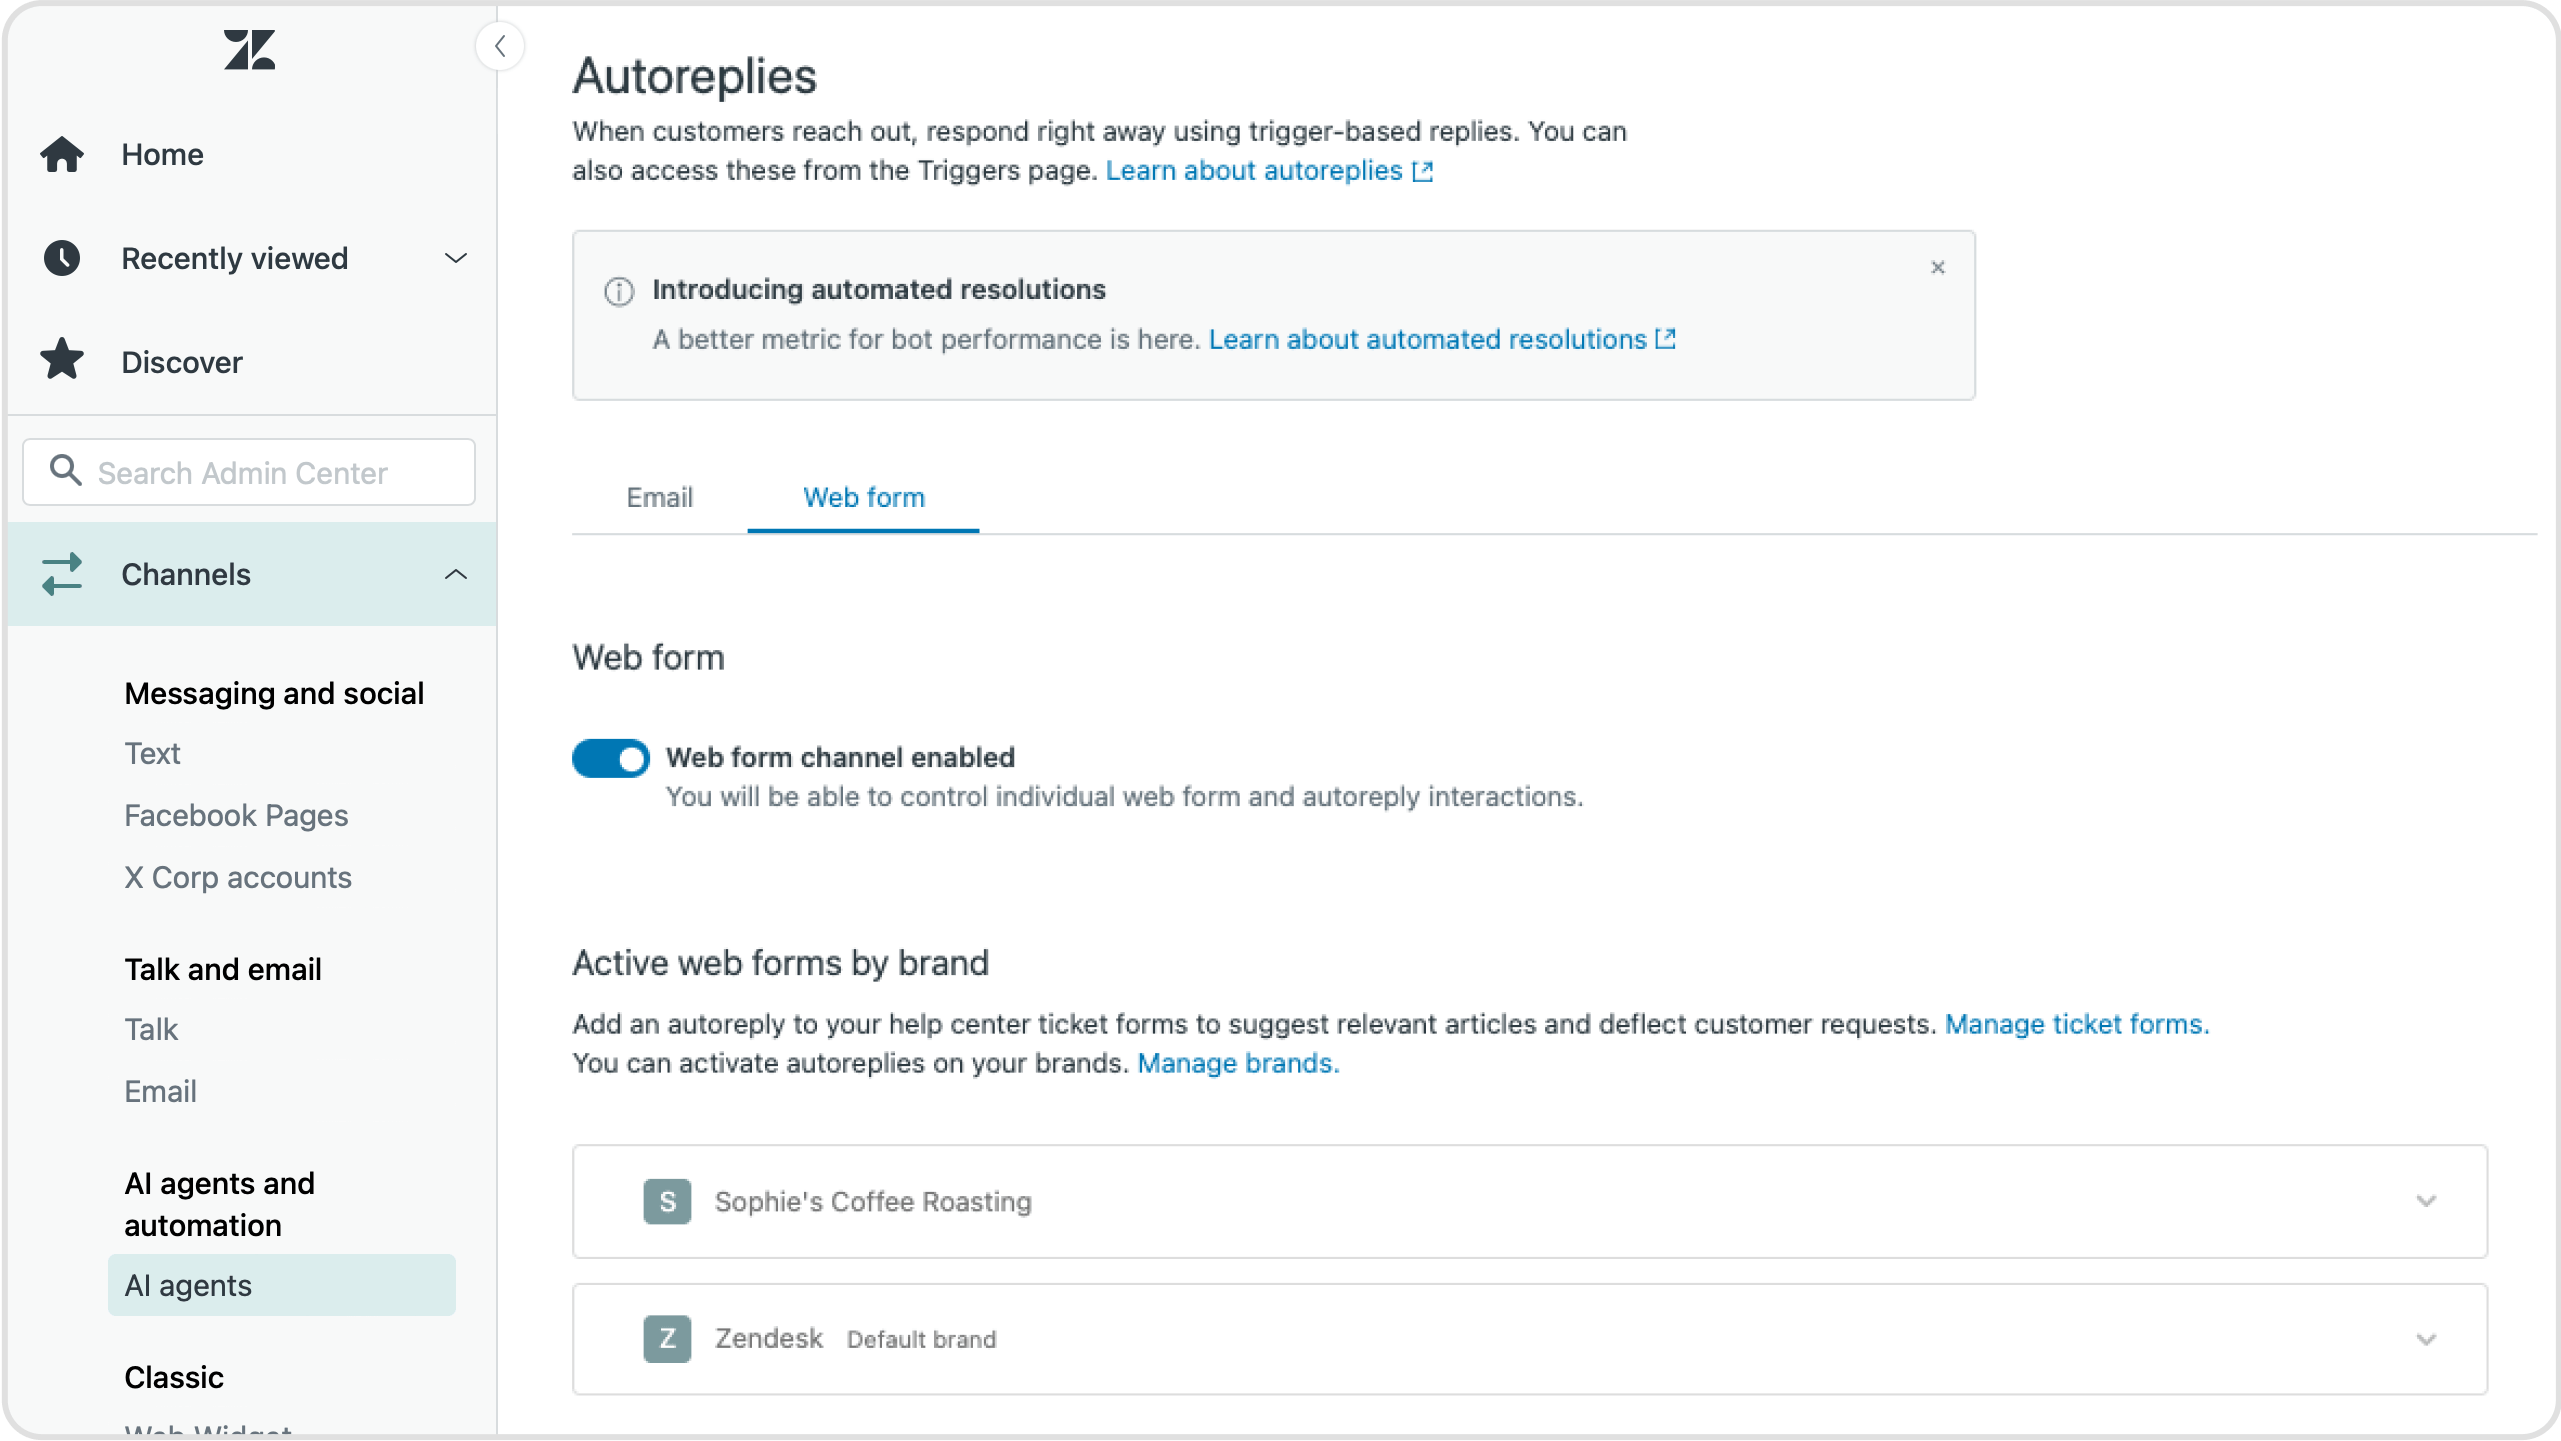Click the Channels arrows icon
The width and height of the screenshot is (2561, 1441).
[x=62, y=574]
